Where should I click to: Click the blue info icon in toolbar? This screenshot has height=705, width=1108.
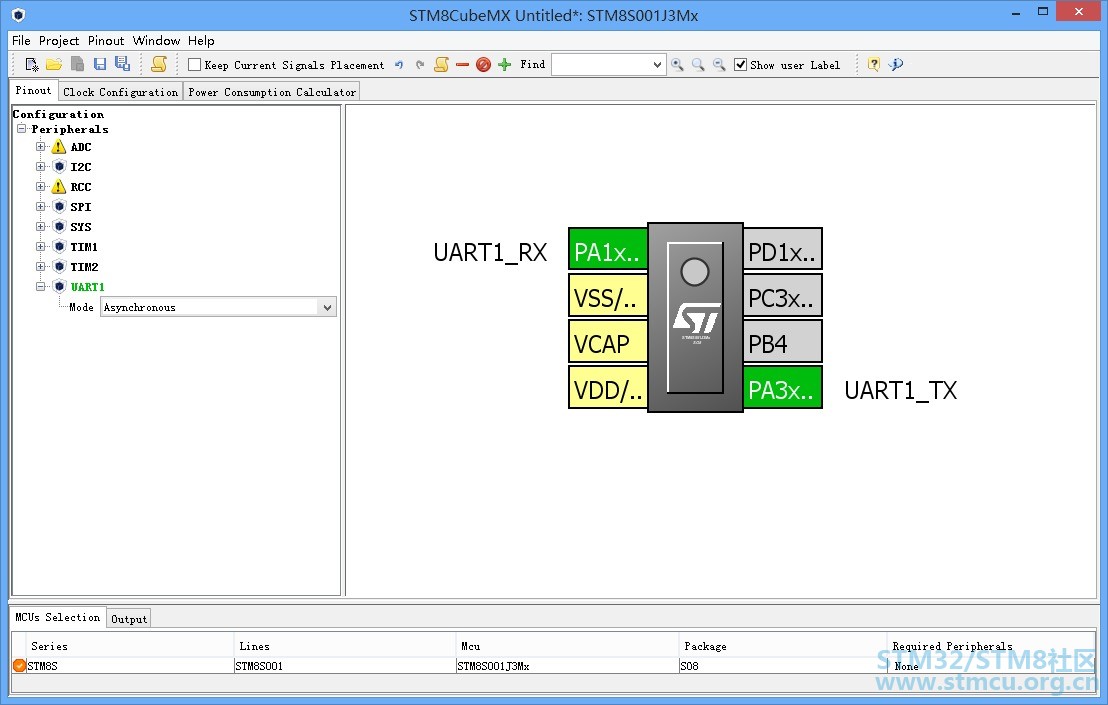point(896,65)
